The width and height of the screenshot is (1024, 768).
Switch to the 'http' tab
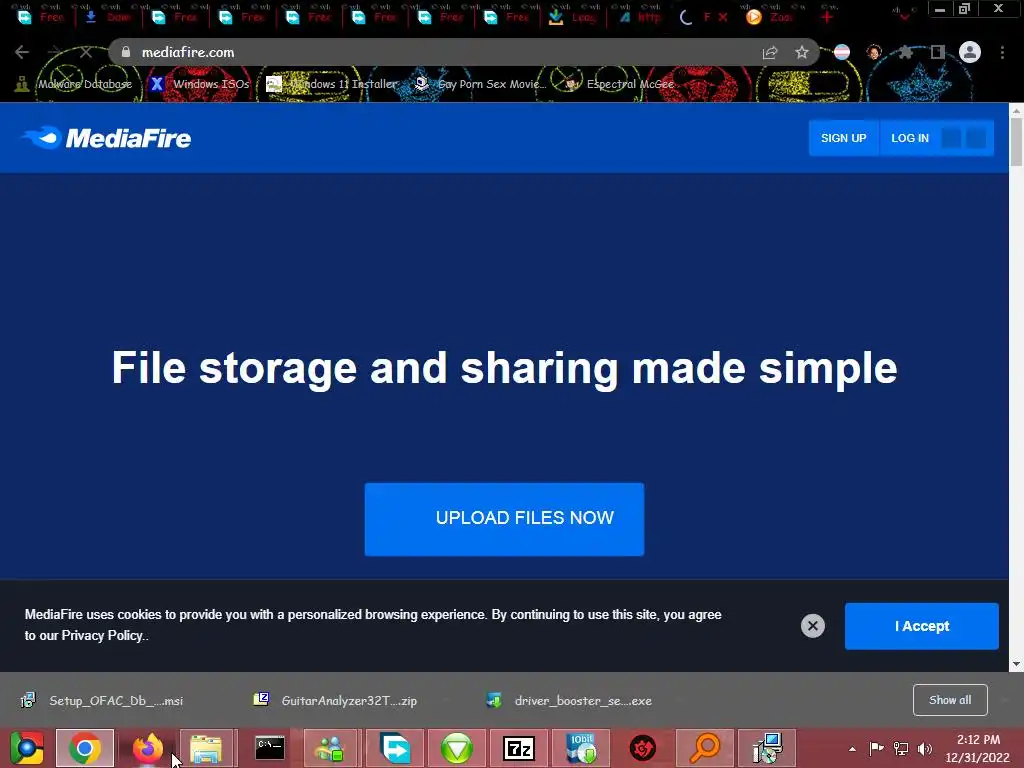(x=640, y=17)
